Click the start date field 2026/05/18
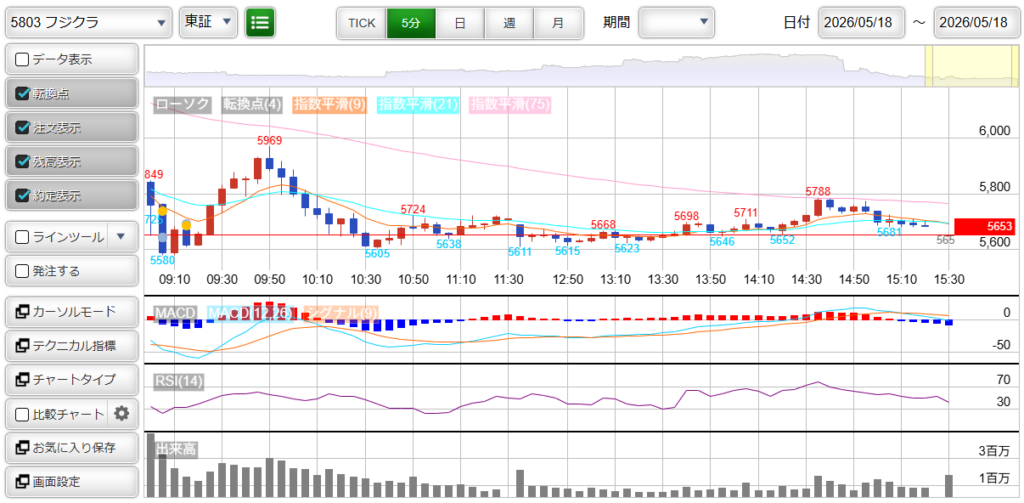The height and width of the screenshot is (503, 1024). 861,22
